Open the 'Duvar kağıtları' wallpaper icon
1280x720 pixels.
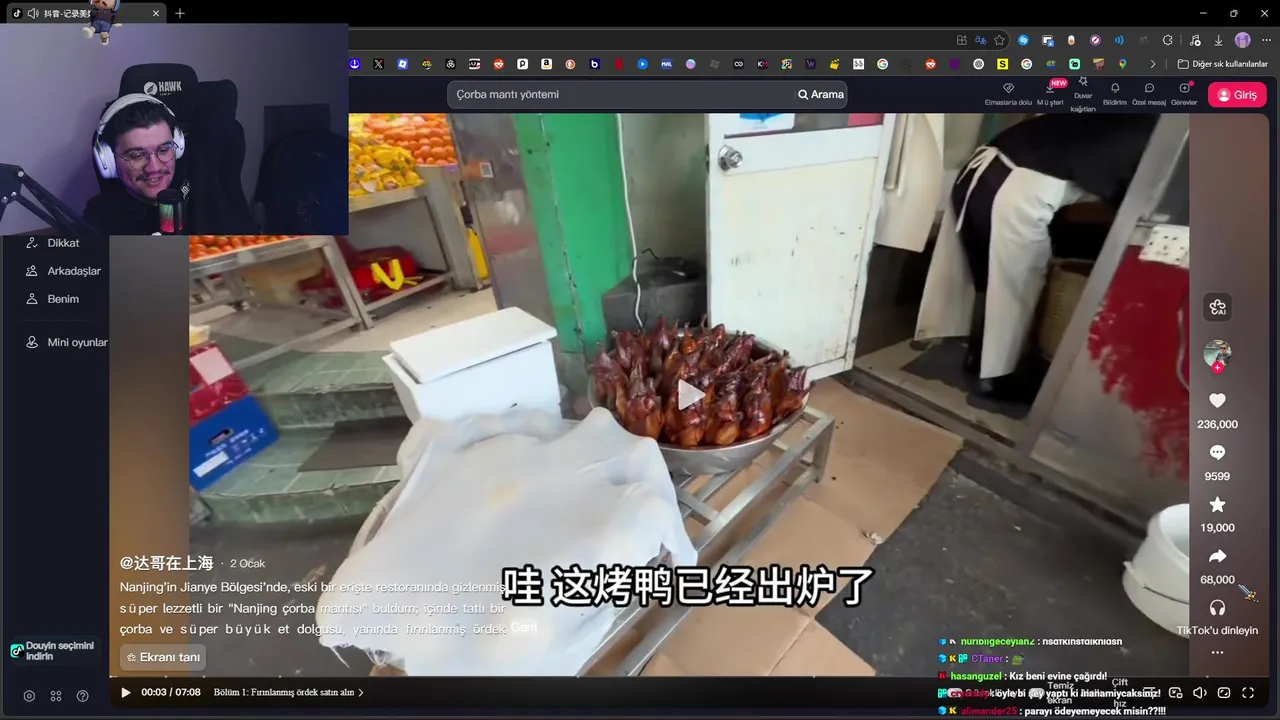tap(1083, 95)
